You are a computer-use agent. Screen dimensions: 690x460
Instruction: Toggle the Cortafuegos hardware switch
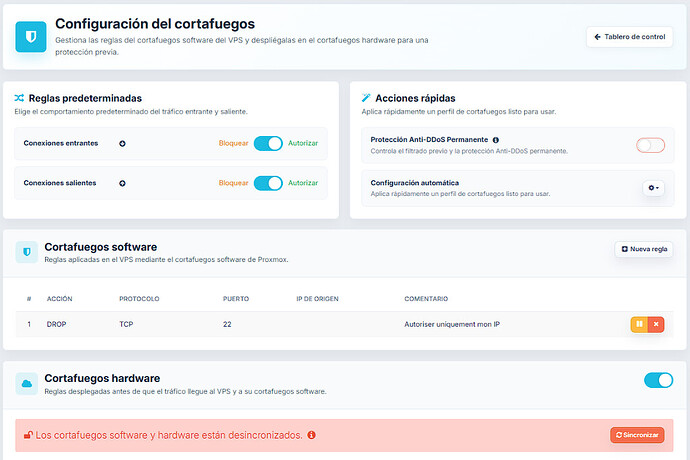click(x=658, y=380)
